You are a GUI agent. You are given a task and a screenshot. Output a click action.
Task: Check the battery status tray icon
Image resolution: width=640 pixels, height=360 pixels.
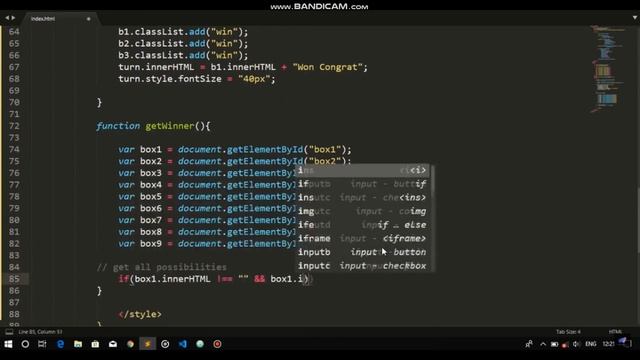[554, 344]
